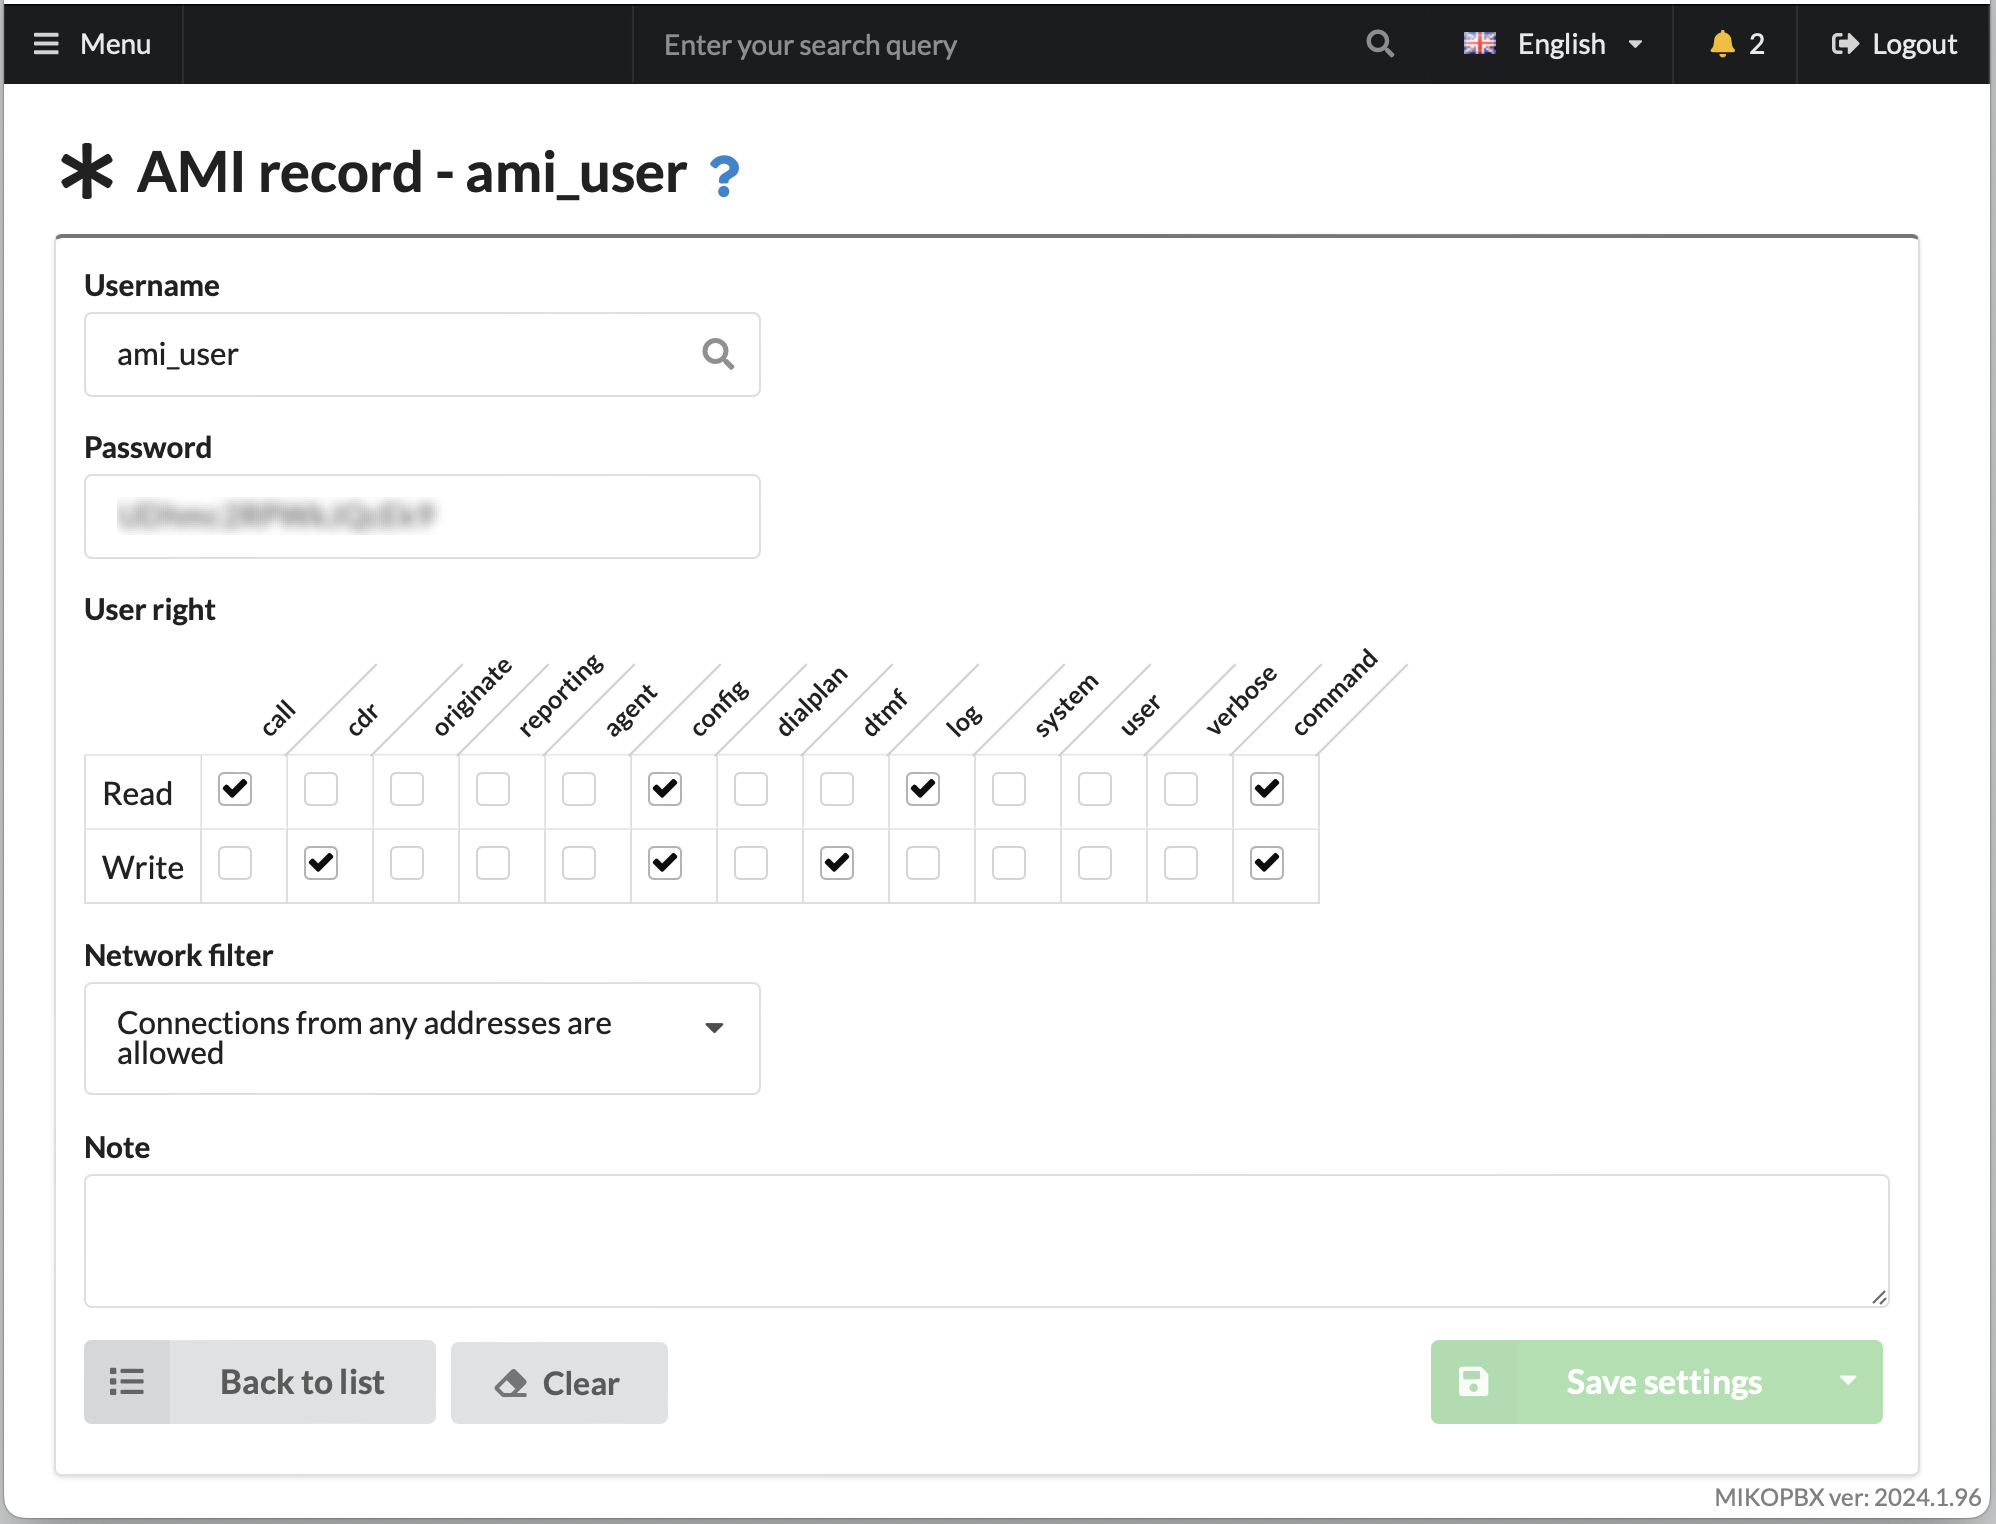Click the floppy disk save icon
This screenshot has width=1996, height=1524.
click(1473, 1382)
